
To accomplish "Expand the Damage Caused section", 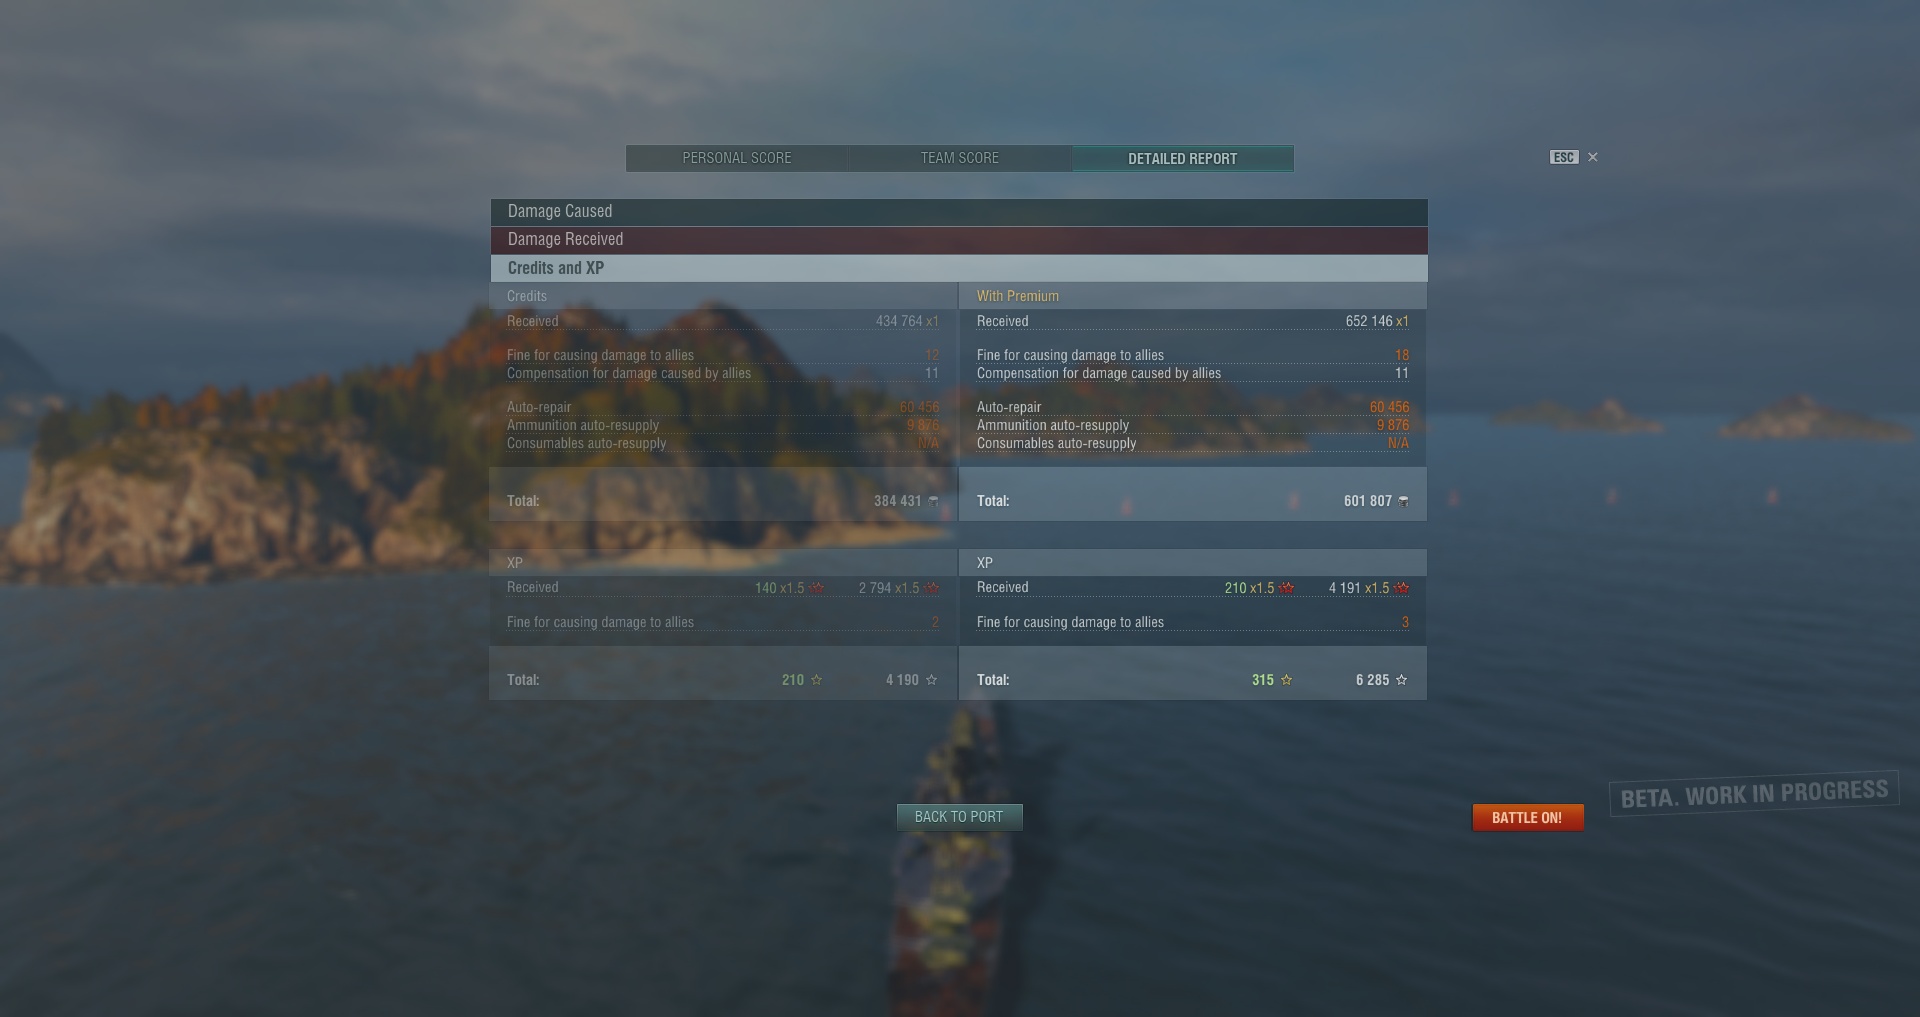I will [x=959, y=212].
